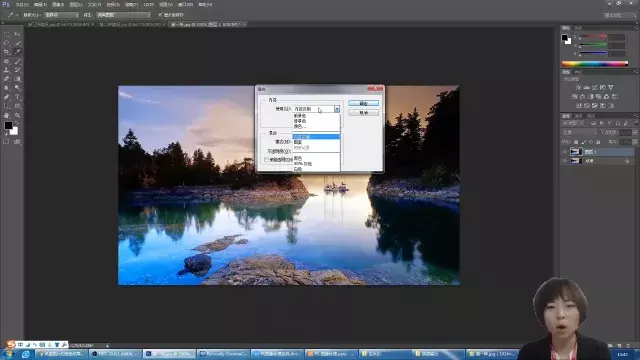Choose 50% 灰色 in the Fill dropdown list
The height and width of the screenshot is (360, 640).
click(303, 163)
